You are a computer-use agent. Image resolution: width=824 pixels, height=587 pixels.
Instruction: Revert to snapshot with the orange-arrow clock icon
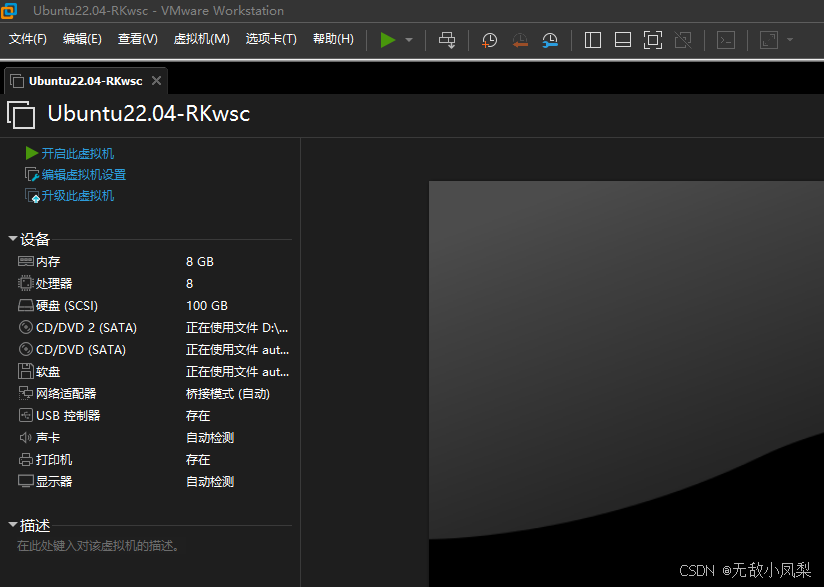tap(520, 40)
